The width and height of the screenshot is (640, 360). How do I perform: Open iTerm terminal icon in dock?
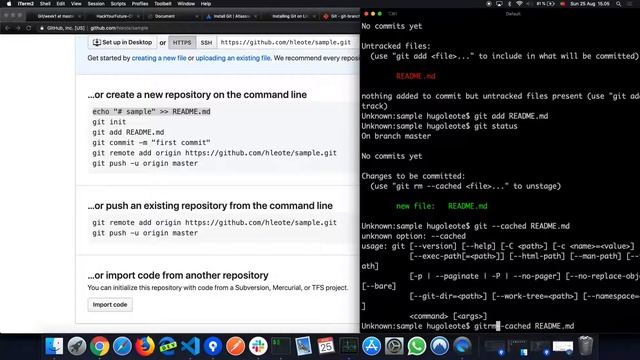(x=281, y=346)
